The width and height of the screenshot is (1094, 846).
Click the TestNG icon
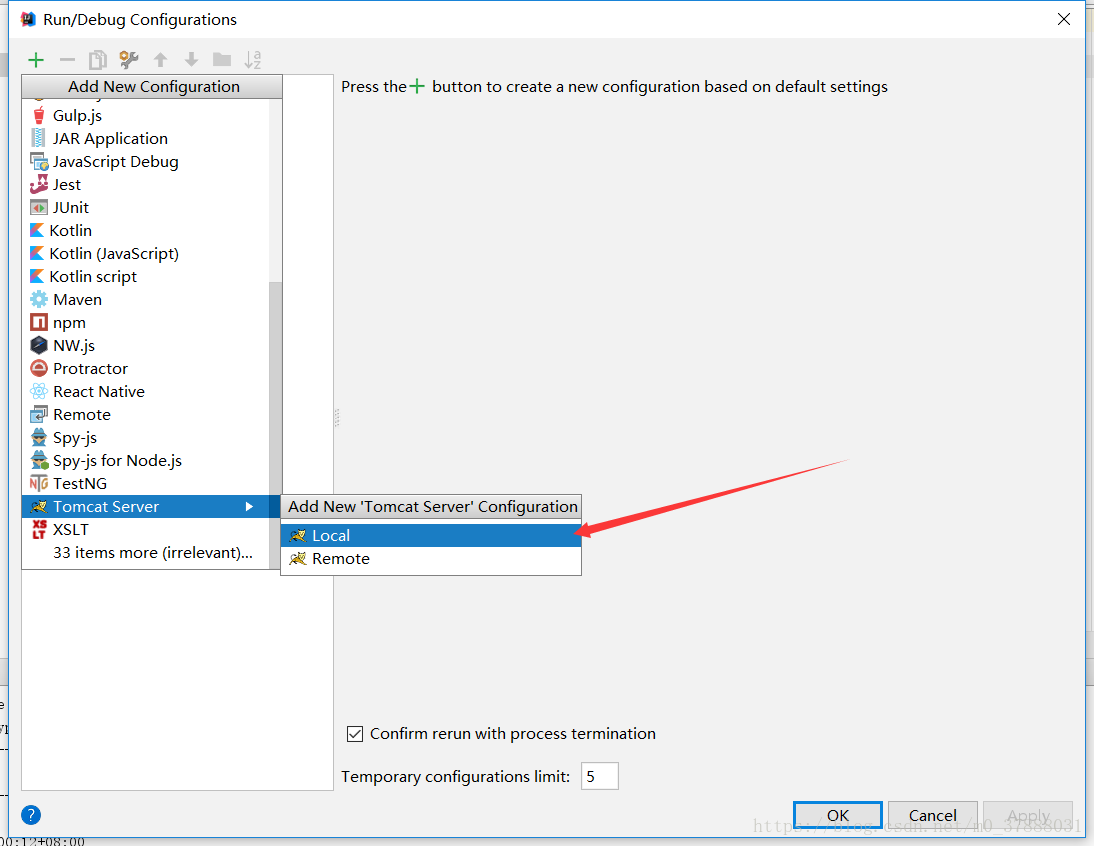(39, 484)
